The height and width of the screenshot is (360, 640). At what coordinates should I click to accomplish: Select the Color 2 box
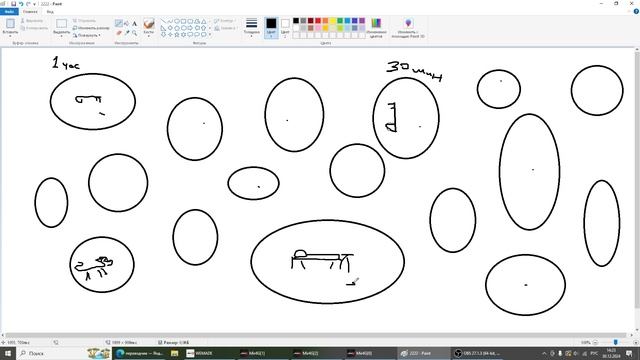(x=285, y=27)
